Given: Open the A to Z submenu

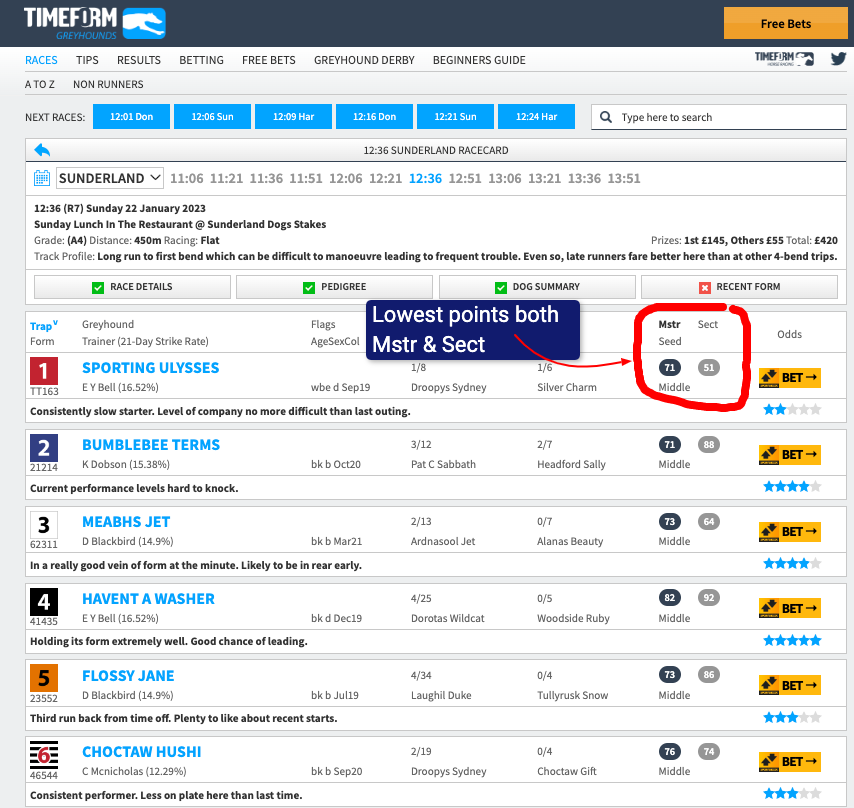Looking at the screenshot, I should 40,84.
